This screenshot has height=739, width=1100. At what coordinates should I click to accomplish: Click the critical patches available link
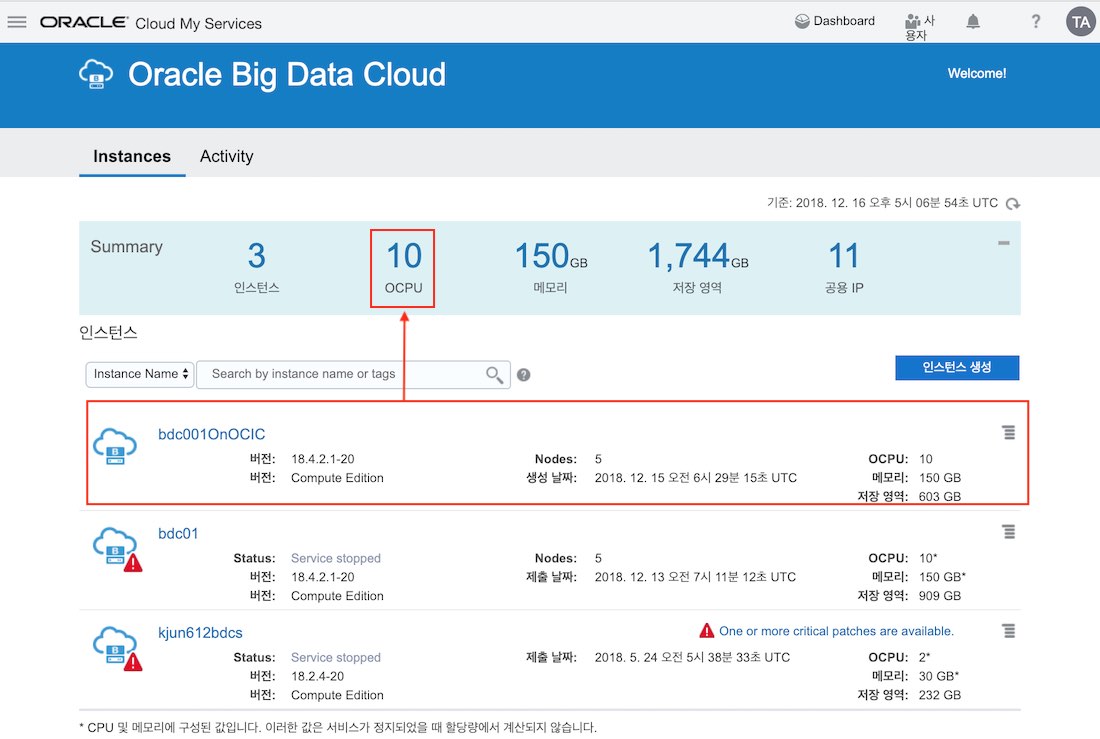pos(835,630)
